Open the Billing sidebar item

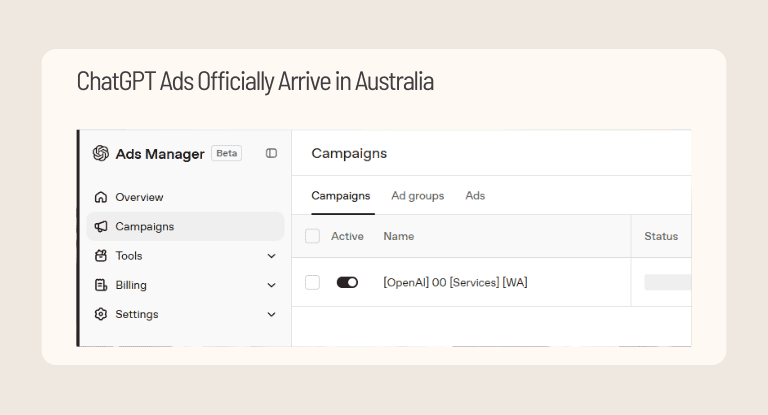(x=185, y=285)
